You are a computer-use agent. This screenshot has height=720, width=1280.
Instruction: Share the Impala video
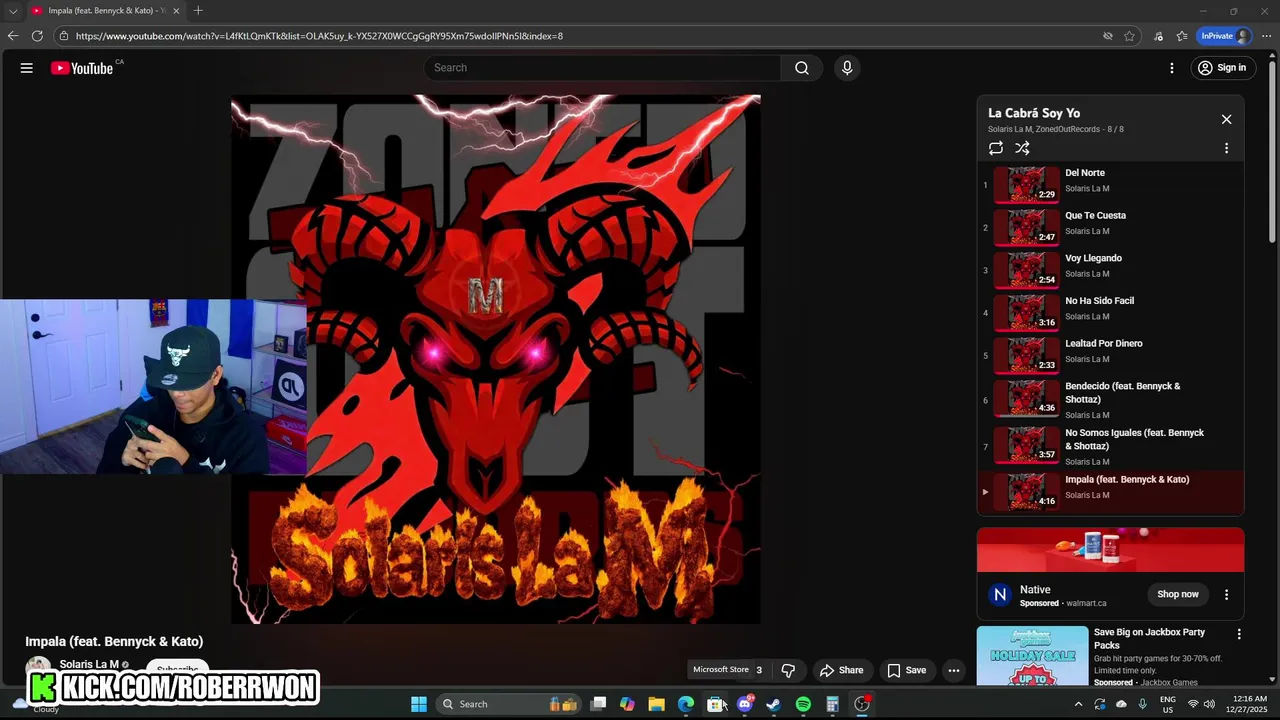[841, 670]
